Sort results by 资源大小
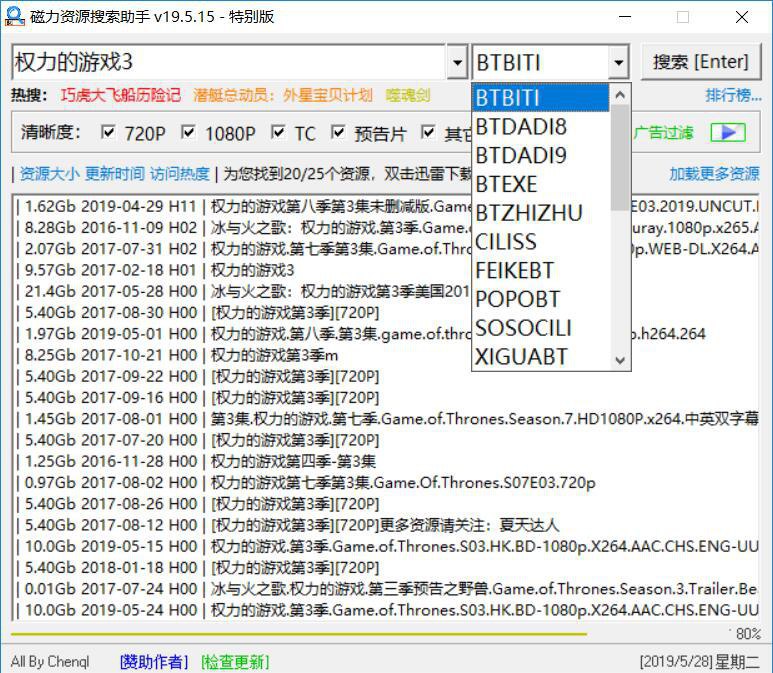The height and width of the screenshot is (673, 773). pyautogui.click(x=49, y=174)
